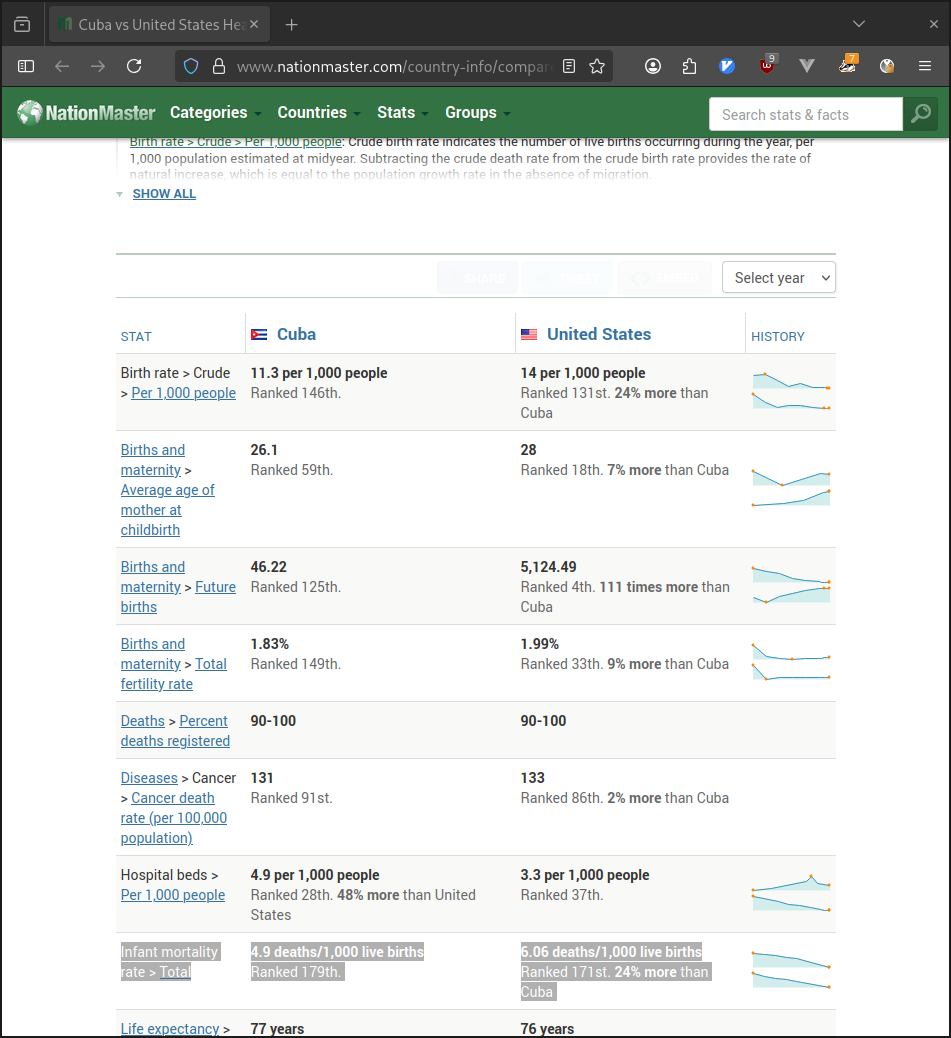Viewport: 951px width, 1038px height.
Task: Open Firefox reader view icon
Action: pos(569,66)
